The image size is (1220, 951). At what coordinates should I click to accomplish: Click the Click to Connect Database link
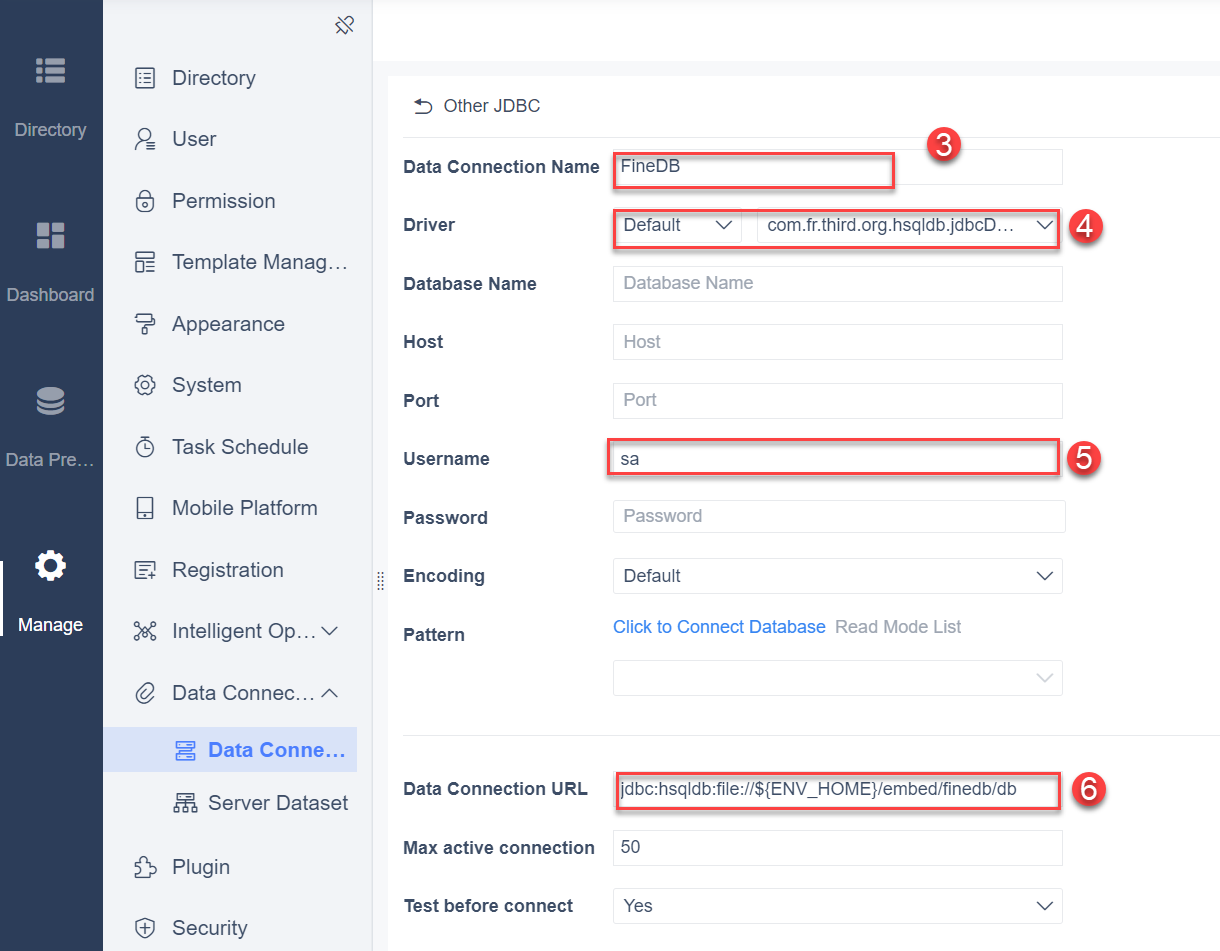(x=719, y=627)
